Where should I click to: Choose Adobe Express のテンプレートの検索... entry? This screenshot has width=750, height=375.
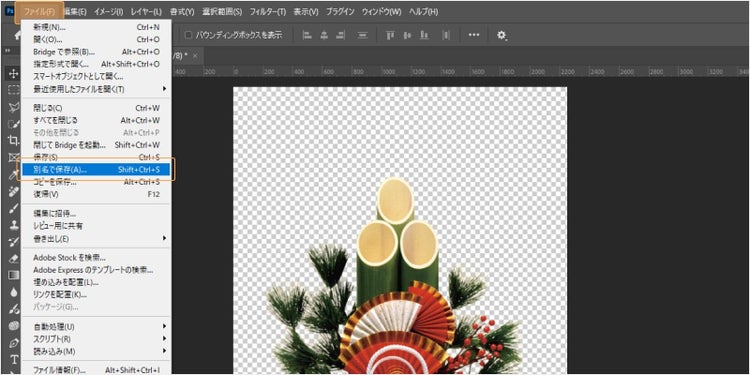[x=96, y=270]
